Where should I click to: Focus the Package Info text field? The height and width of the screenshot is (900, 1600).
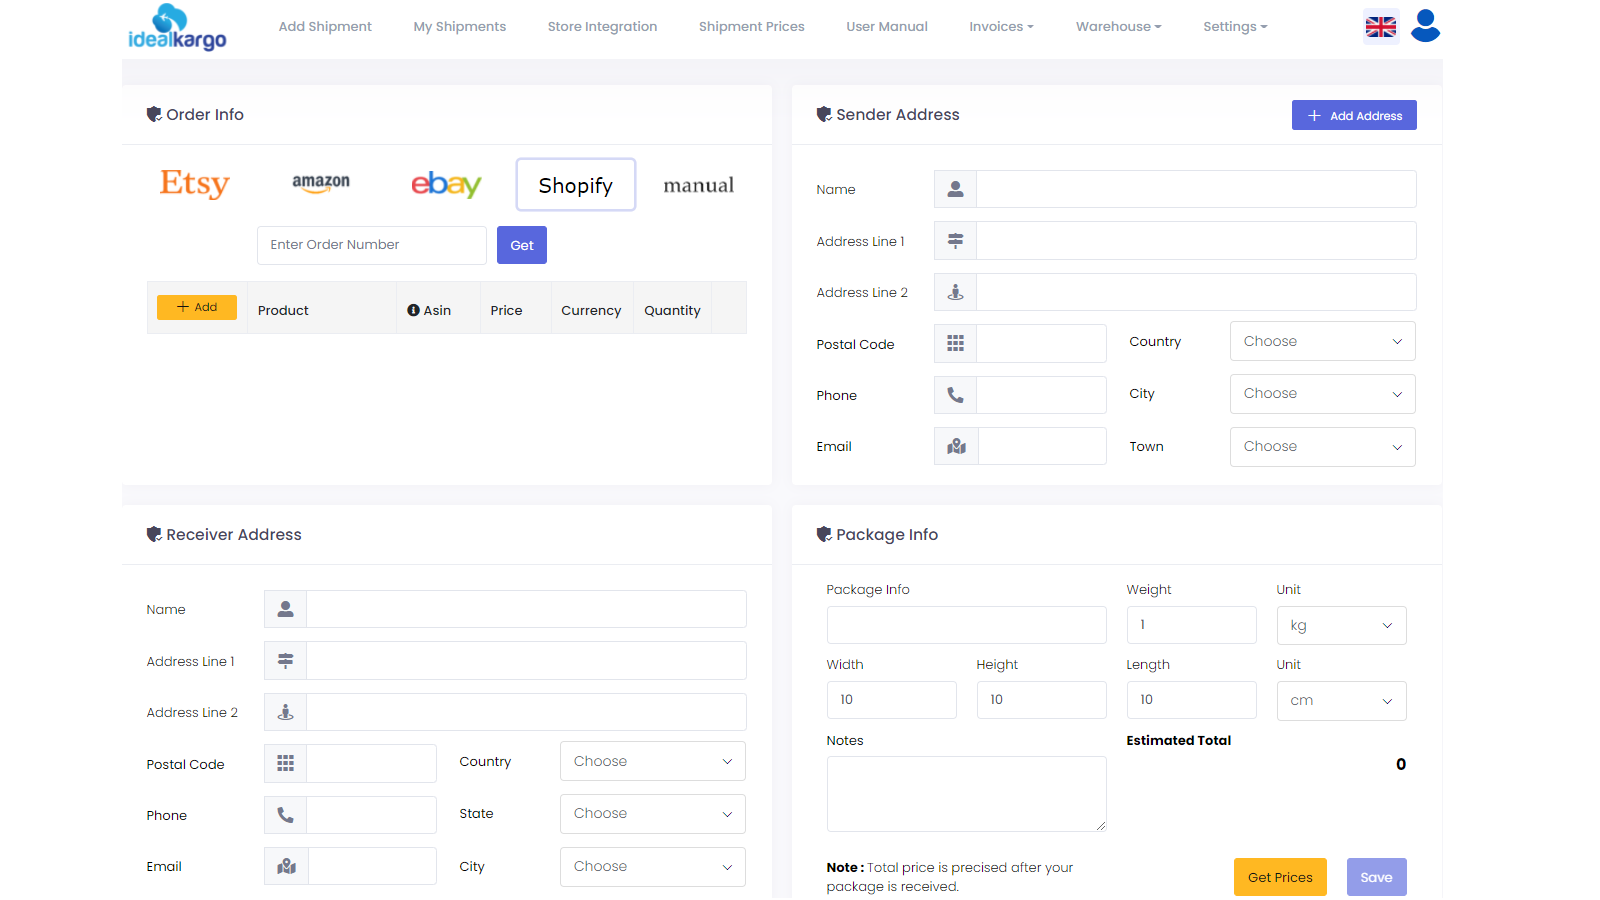(966, 625)
